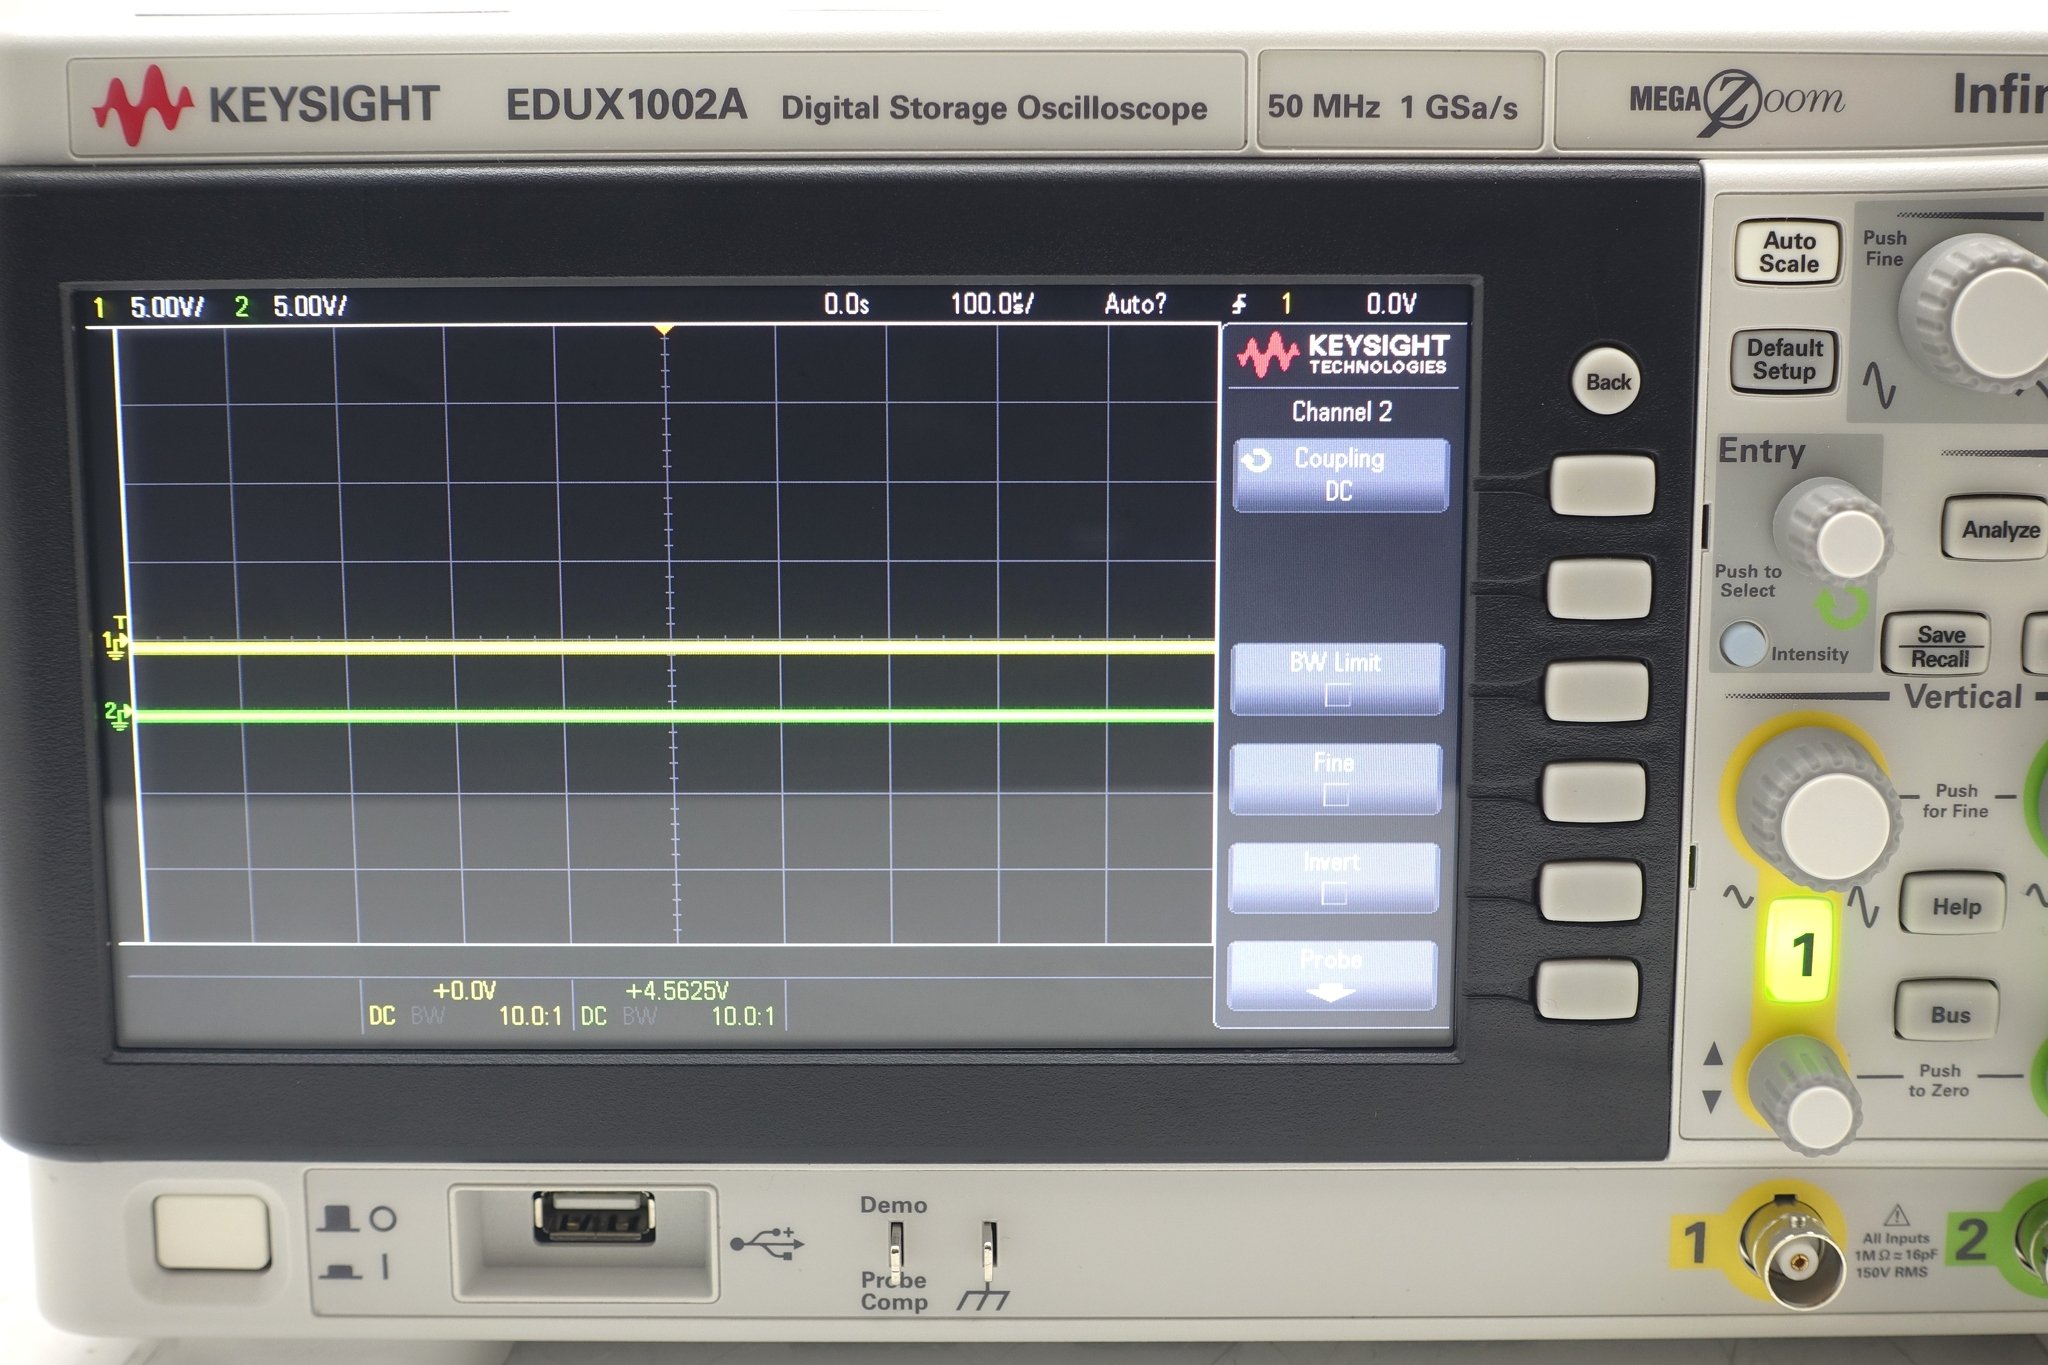Screen dimensions: 2048x1365
Task: Select the softkey beside Coupling DC
Action: [x=1603, y=485]
